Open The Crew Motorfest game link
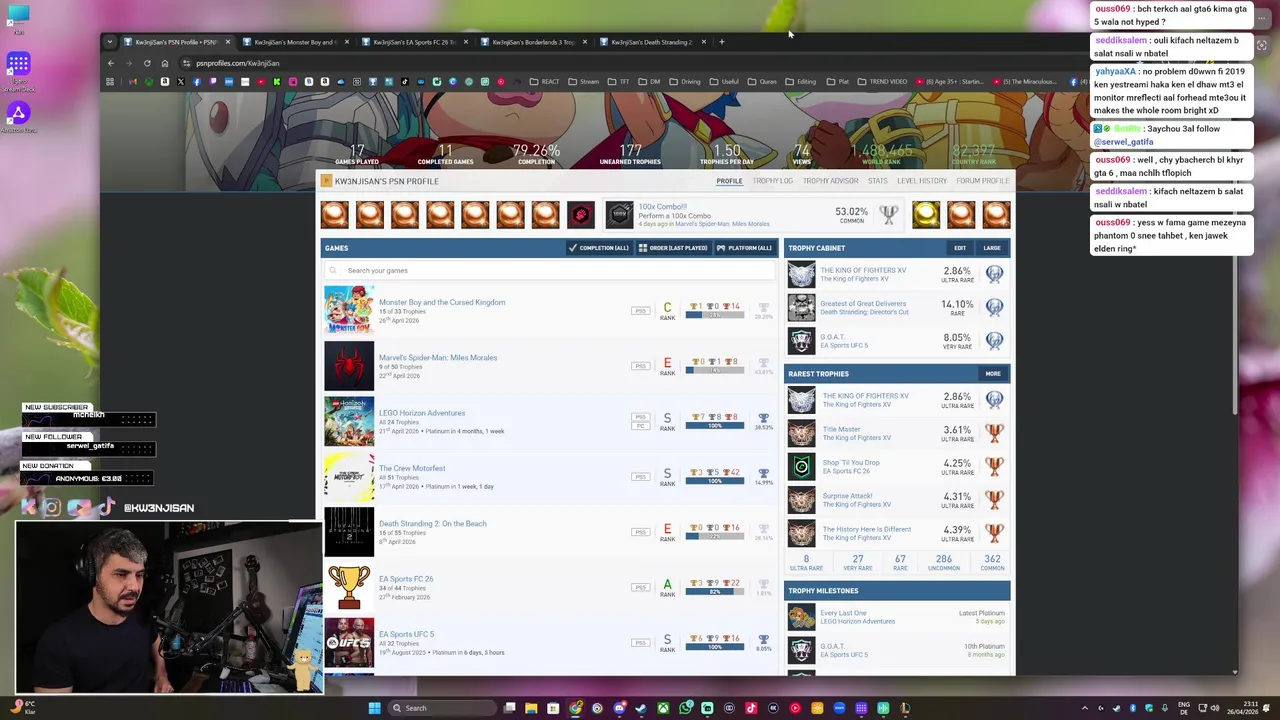 (x=412, y=468)
